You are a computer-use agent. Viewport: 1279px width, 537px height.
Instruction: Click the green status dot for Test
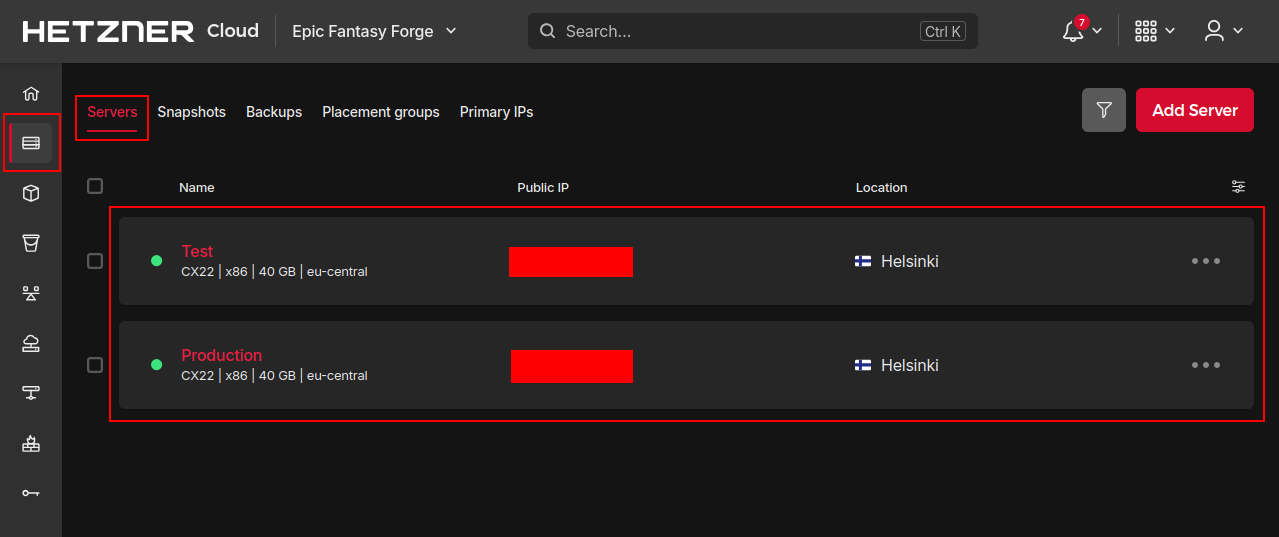pyautogui.click(x=156, y=261)
